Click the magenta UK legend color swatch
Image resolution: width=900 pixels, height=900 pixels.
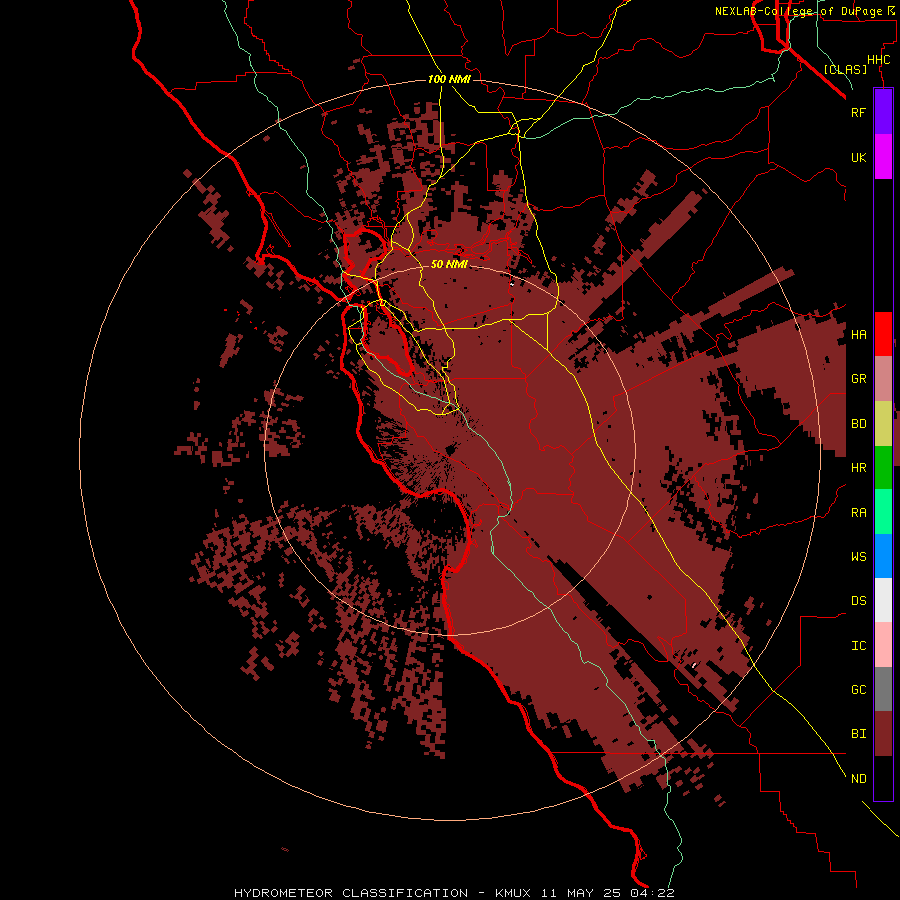pyautogui.click(x=883, y=157)
